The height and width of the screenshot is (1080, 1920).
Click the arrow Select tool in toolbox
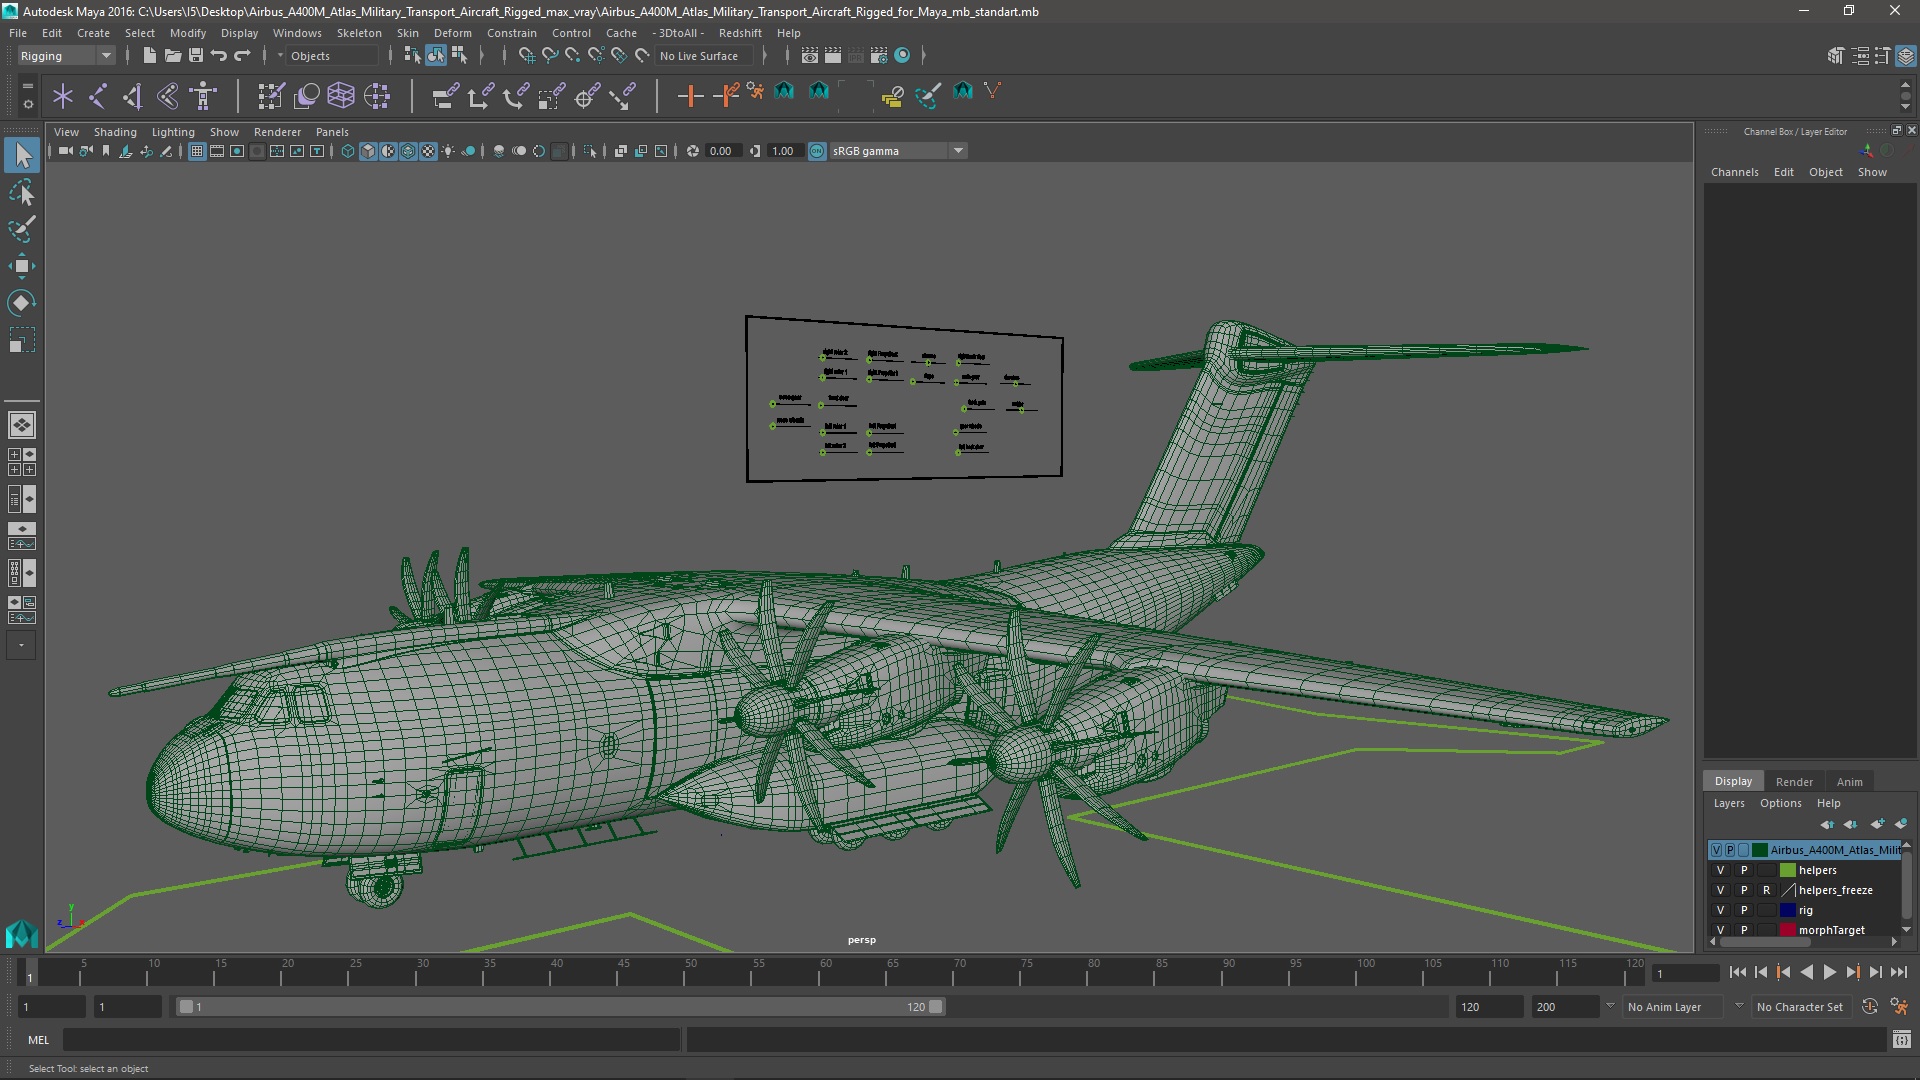tap(21, 155)
